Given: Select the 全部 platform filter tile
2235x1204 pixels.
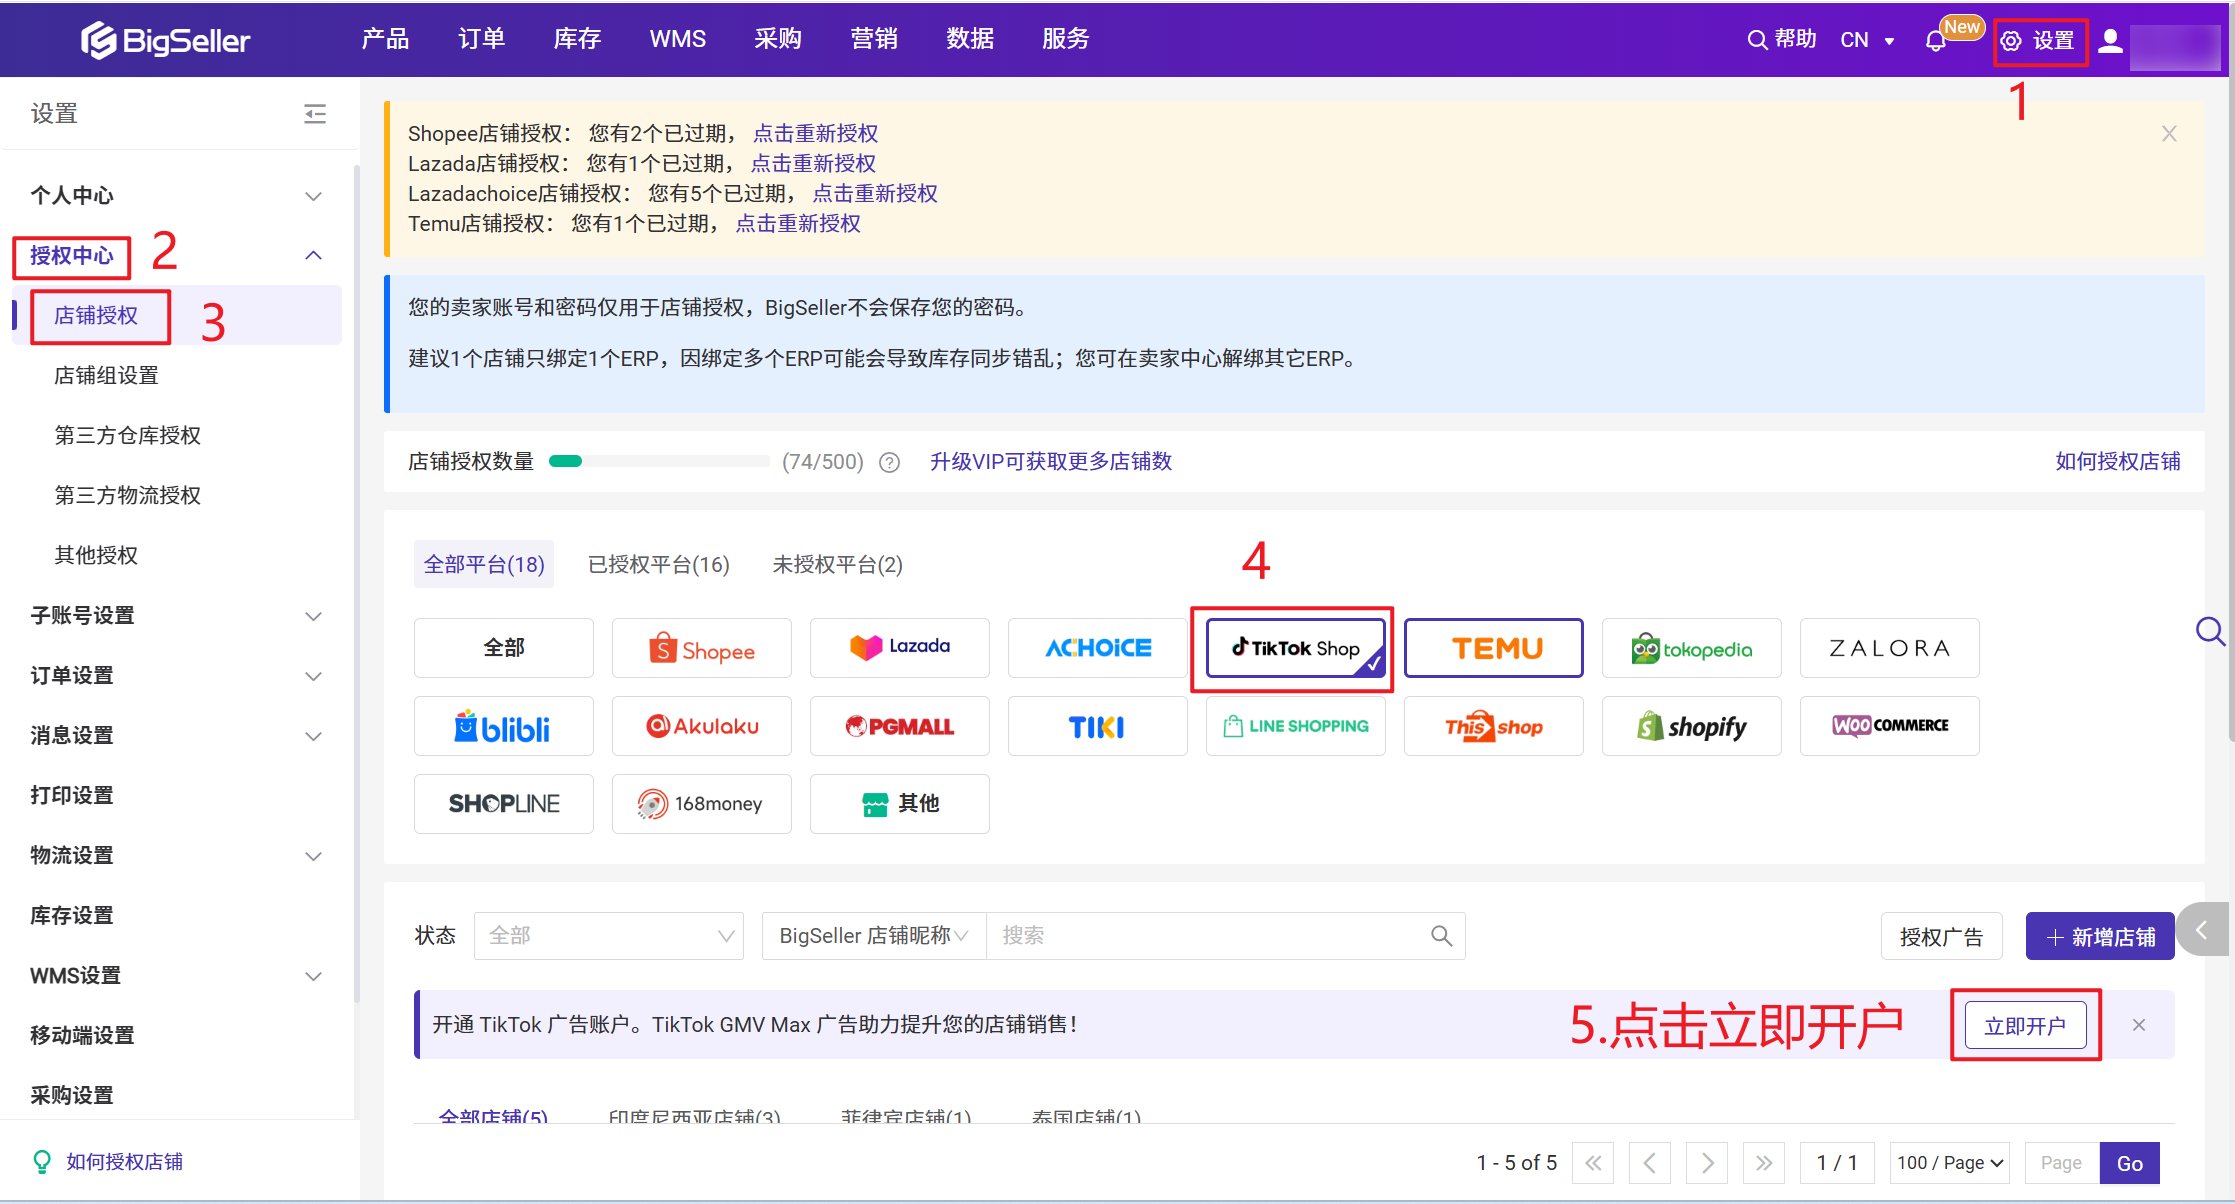Looking at the screenshot, I should tap(504, 649).
